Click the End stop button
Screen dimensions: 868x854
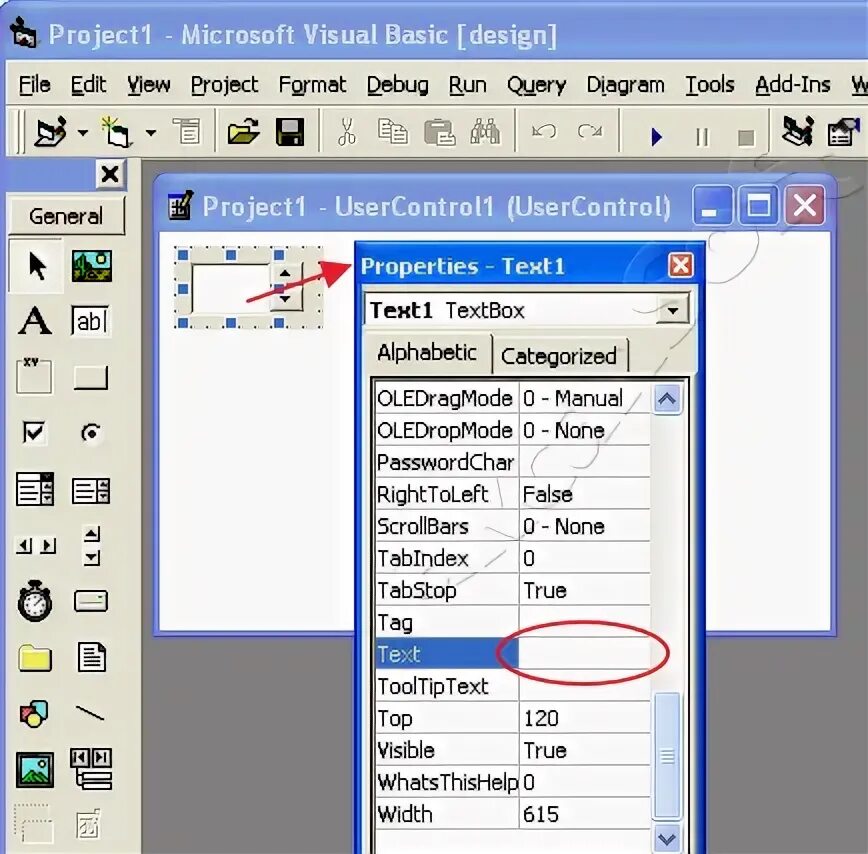click(746, 138)
